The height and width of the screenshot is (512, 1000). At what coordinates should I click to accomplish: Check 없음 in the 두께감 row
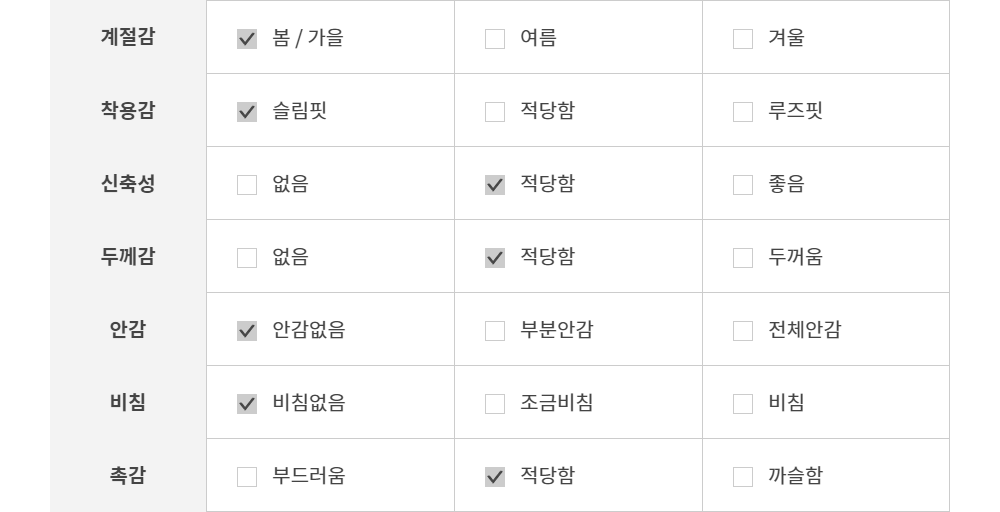coord(247,258)
